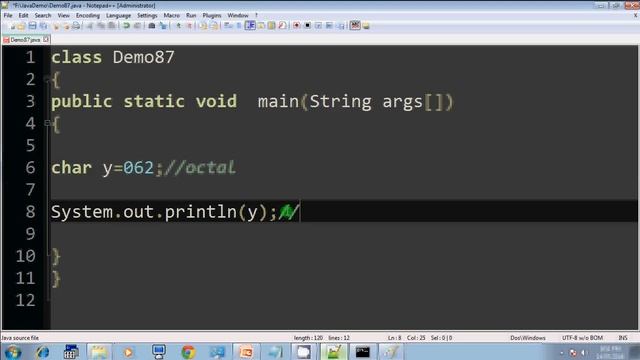Save all files using toolbar icon
640x360 pixels.
point(43,26)
